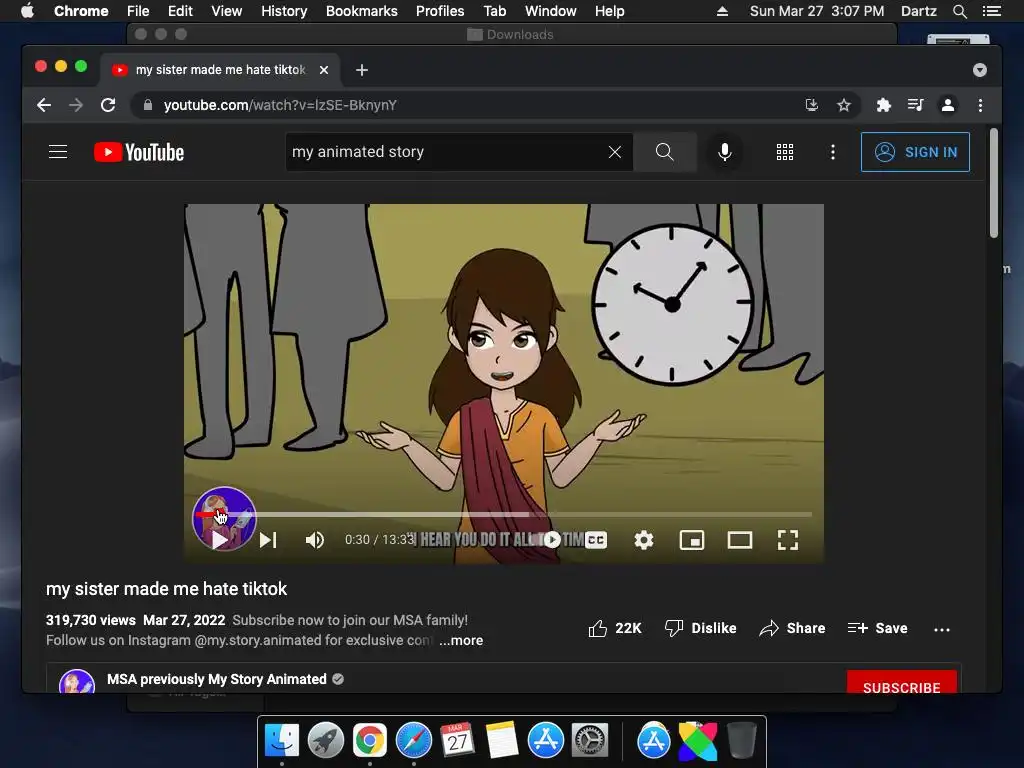Screen dimensions: 1024x768
Task: Enable miniplayer mode
Action: 692,540
